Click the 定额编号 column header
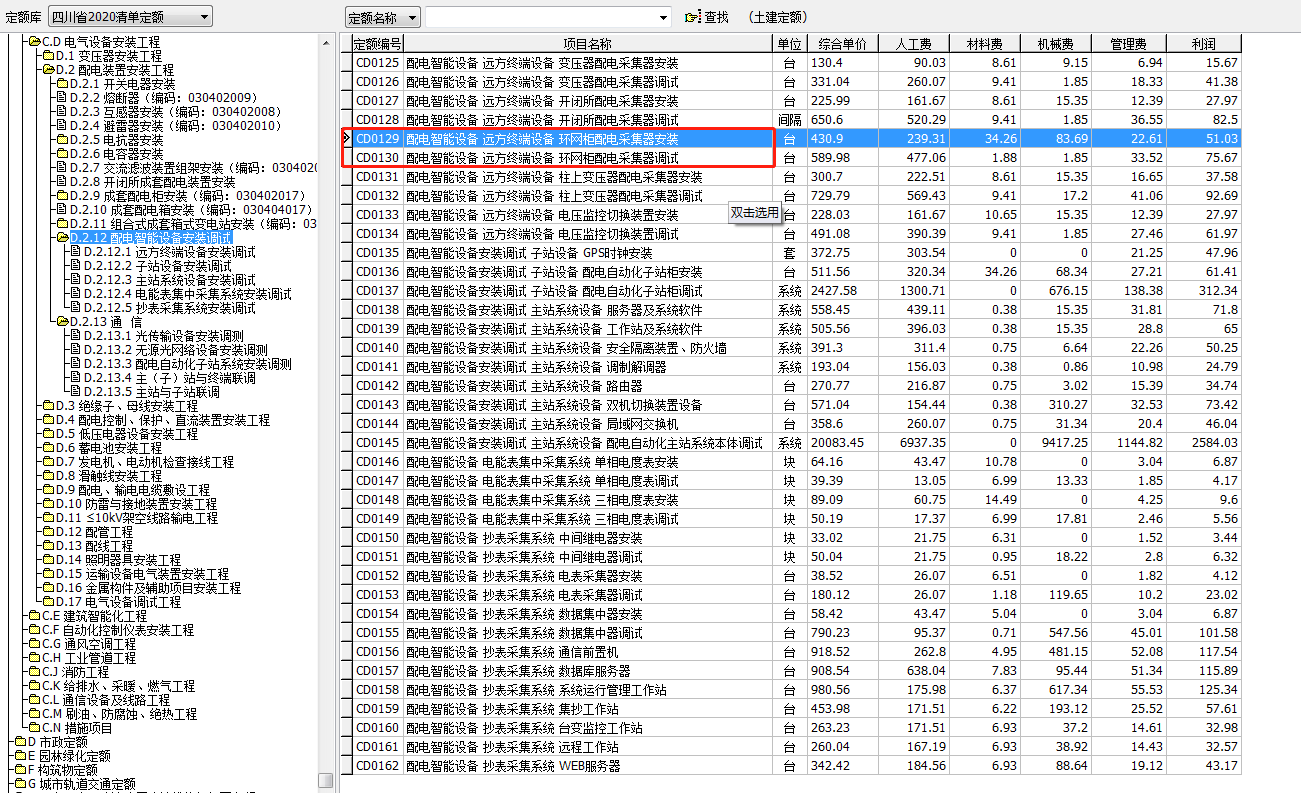The width and height of the screenshot is (1301, 793). (x=378, y=44)
